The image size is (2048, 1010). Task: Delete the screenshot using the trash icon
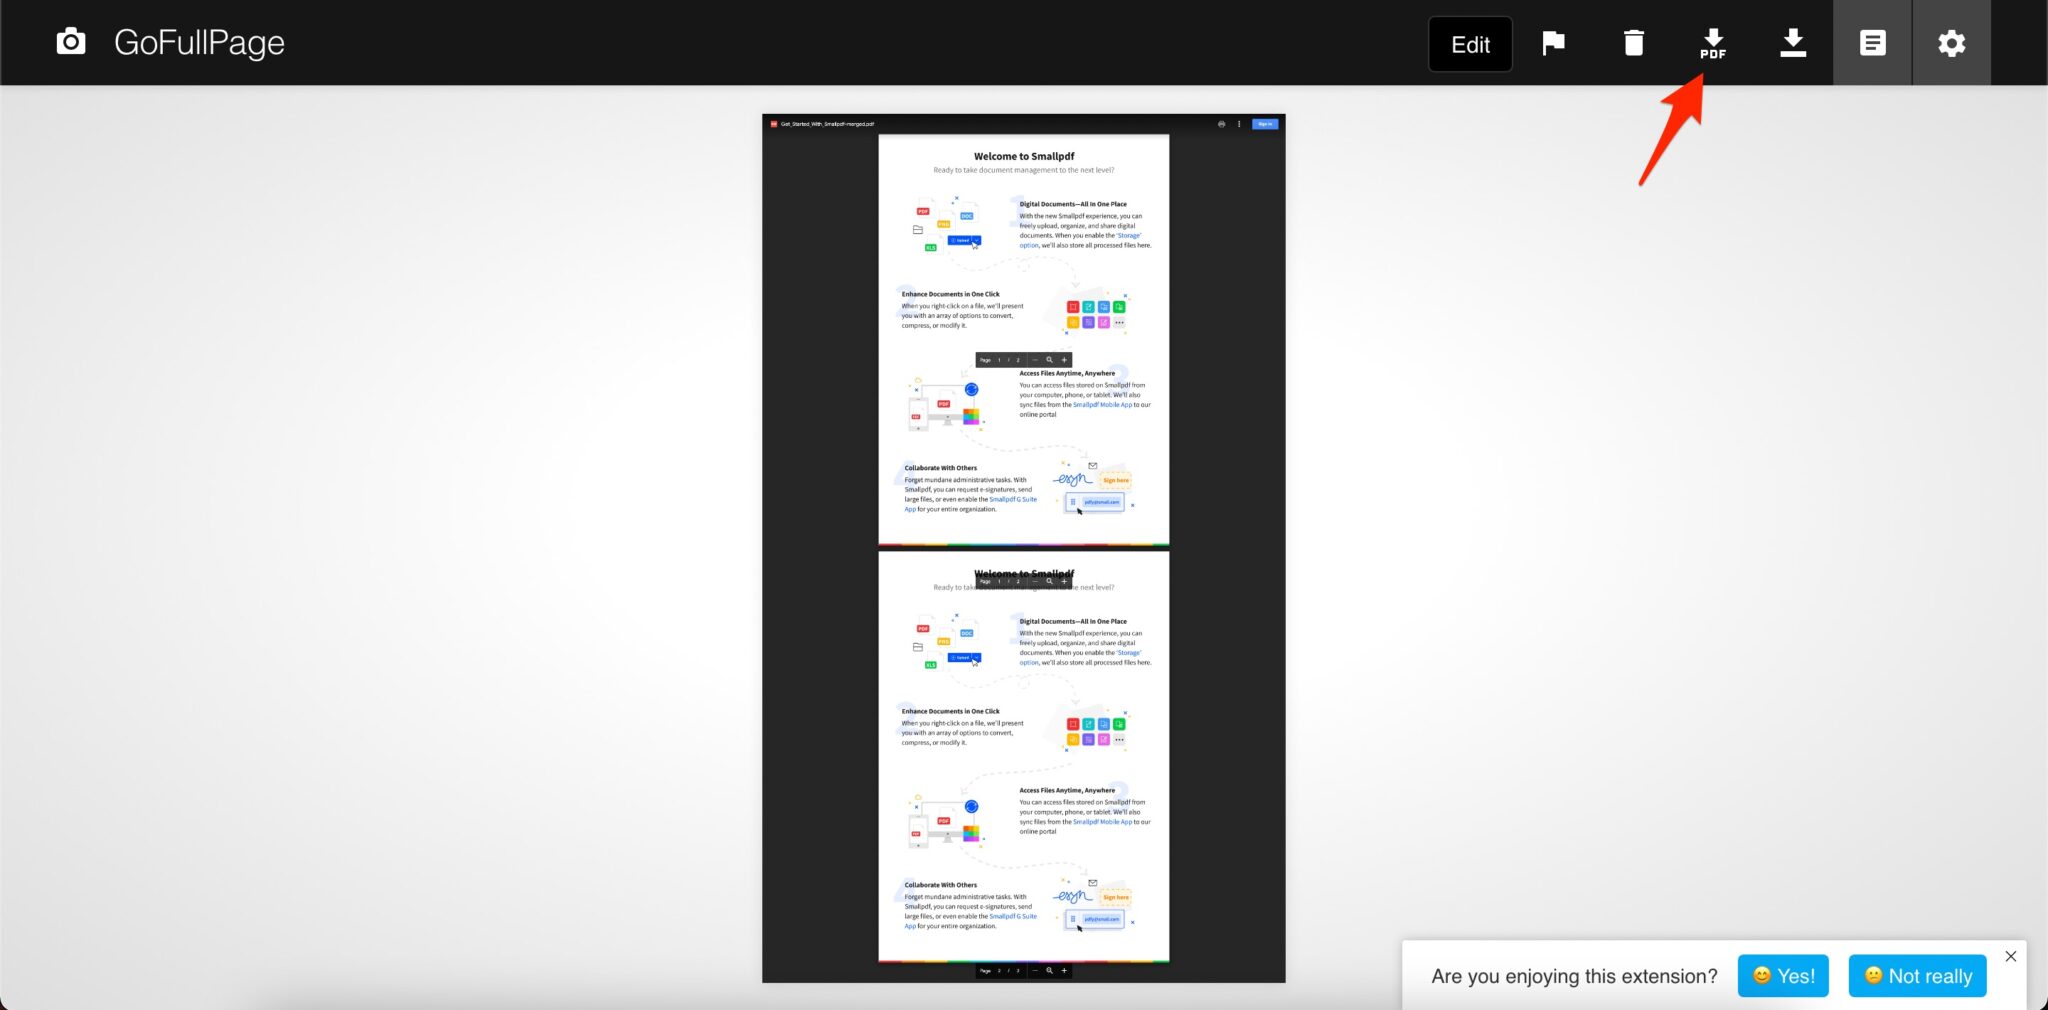click(x=1634, y=42)
